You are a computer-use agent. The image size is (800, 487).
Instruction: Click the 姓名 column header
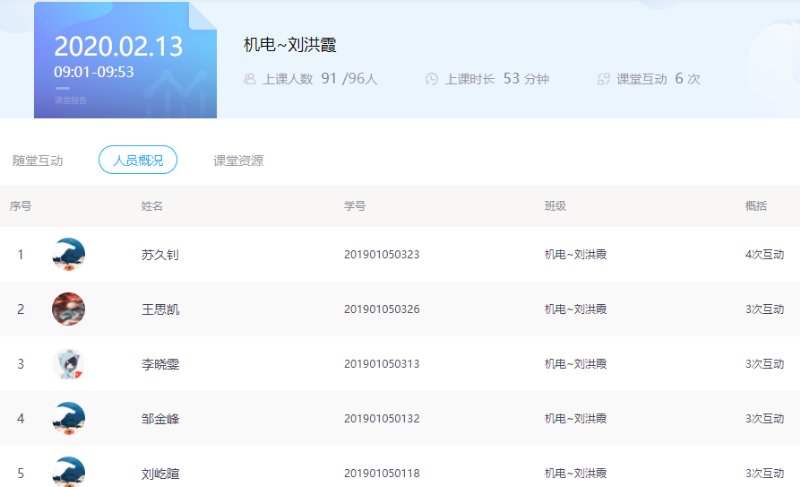pyautogui.click(x=152, y=206)
